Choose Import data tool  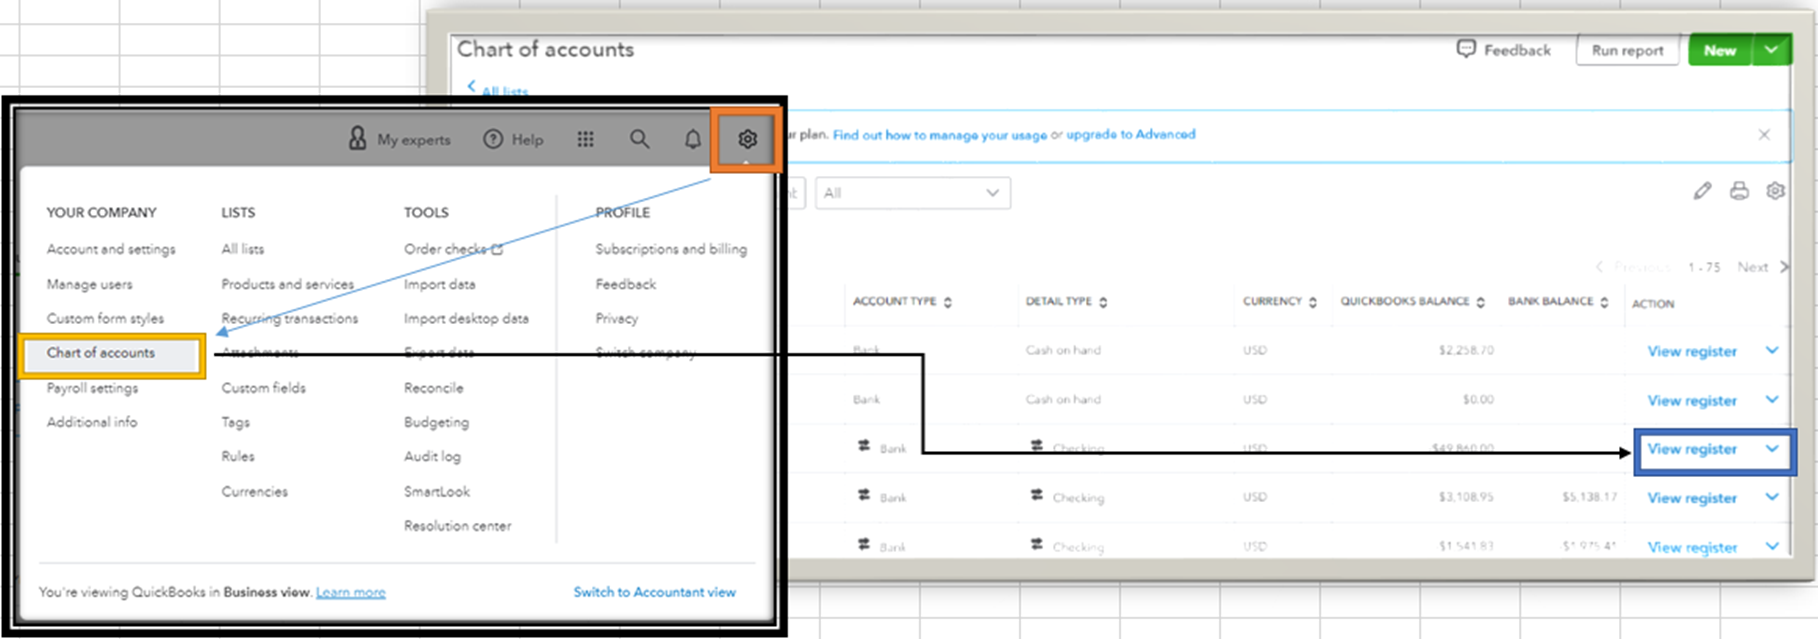[x=440, y=284]
